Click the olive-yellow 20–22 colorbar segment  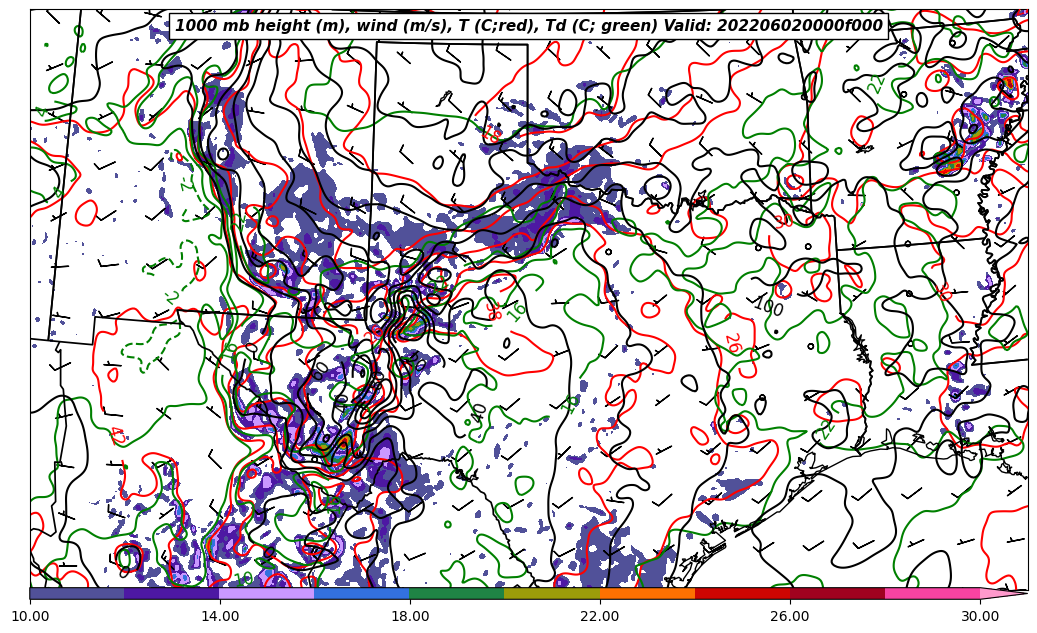552,593
